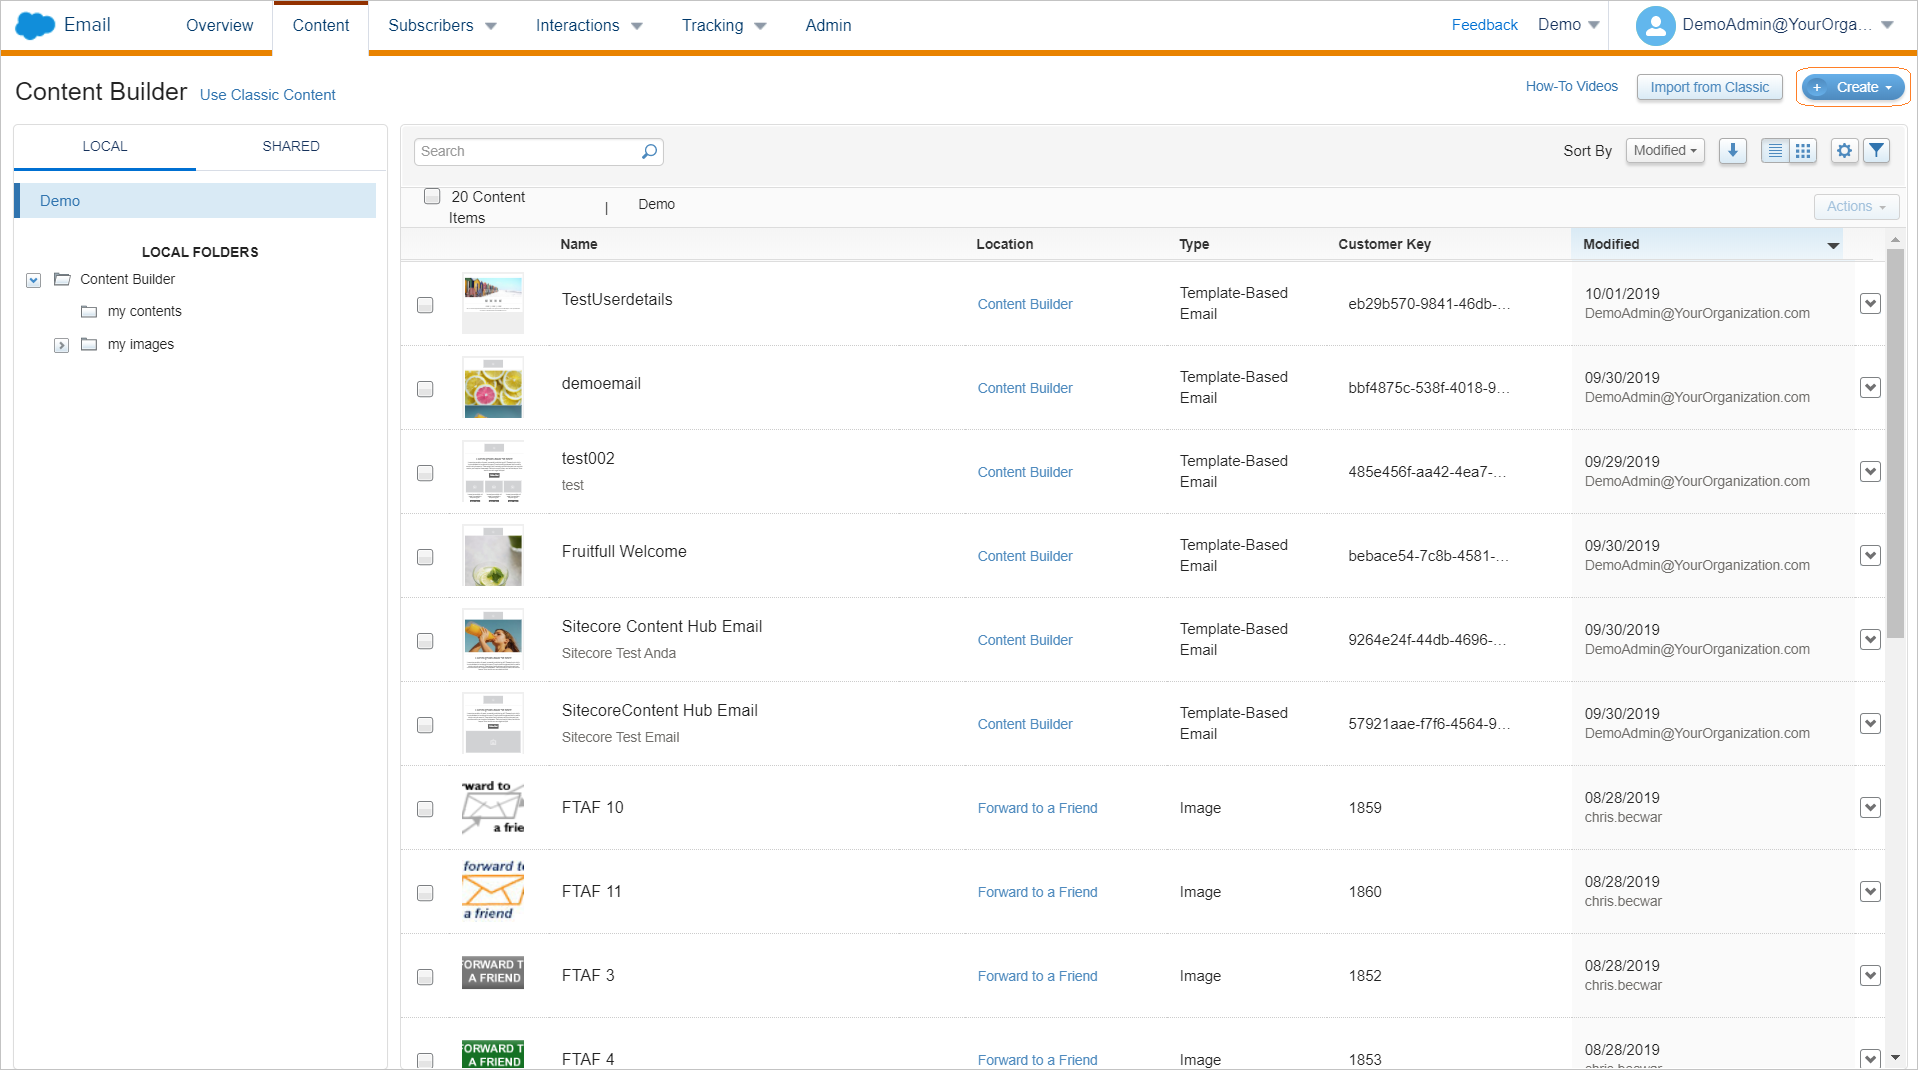This screenshot has width=1918, height=1070.
Task: Check the FTAF 3 row checkbox
Action: [x=425, y=977]
